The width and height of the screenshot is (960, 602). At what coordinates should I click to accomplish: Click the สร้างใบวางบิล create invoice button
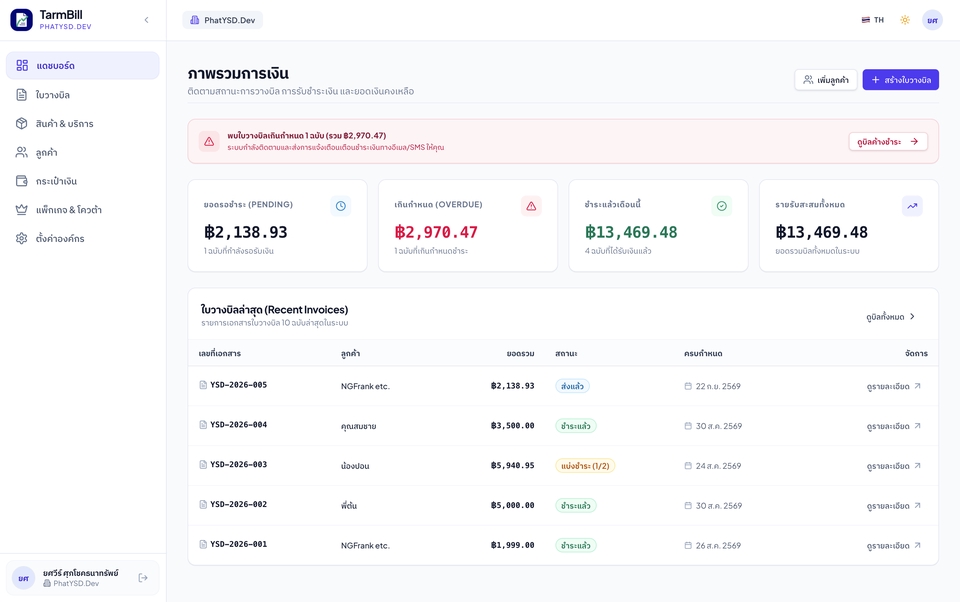pos(901,80)
